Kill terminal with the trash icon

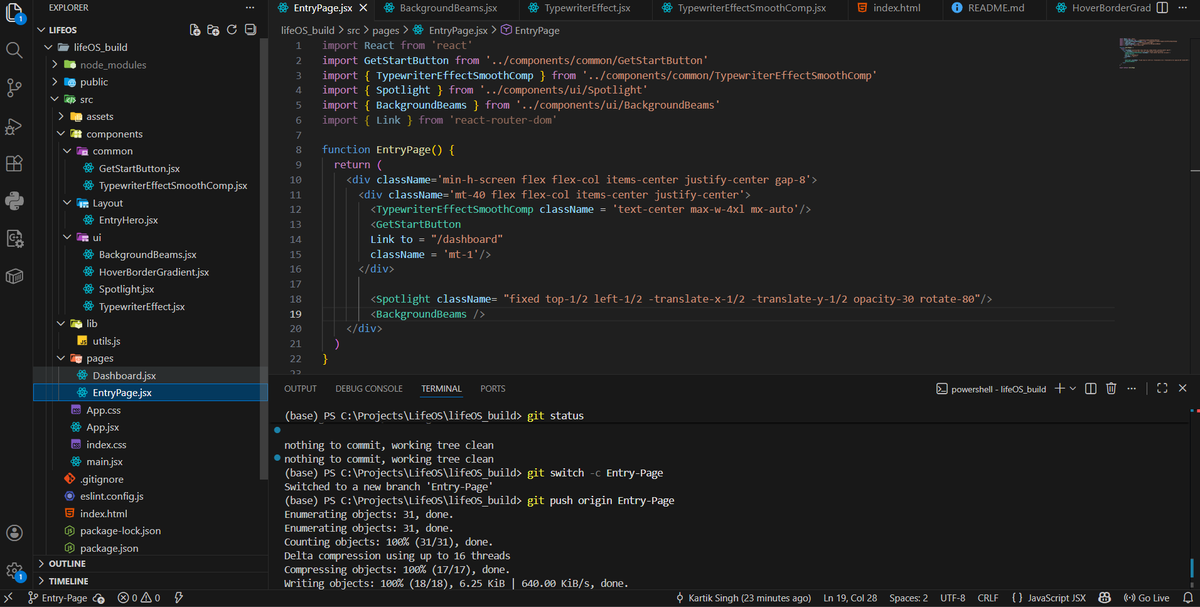tap(1111, 388)
